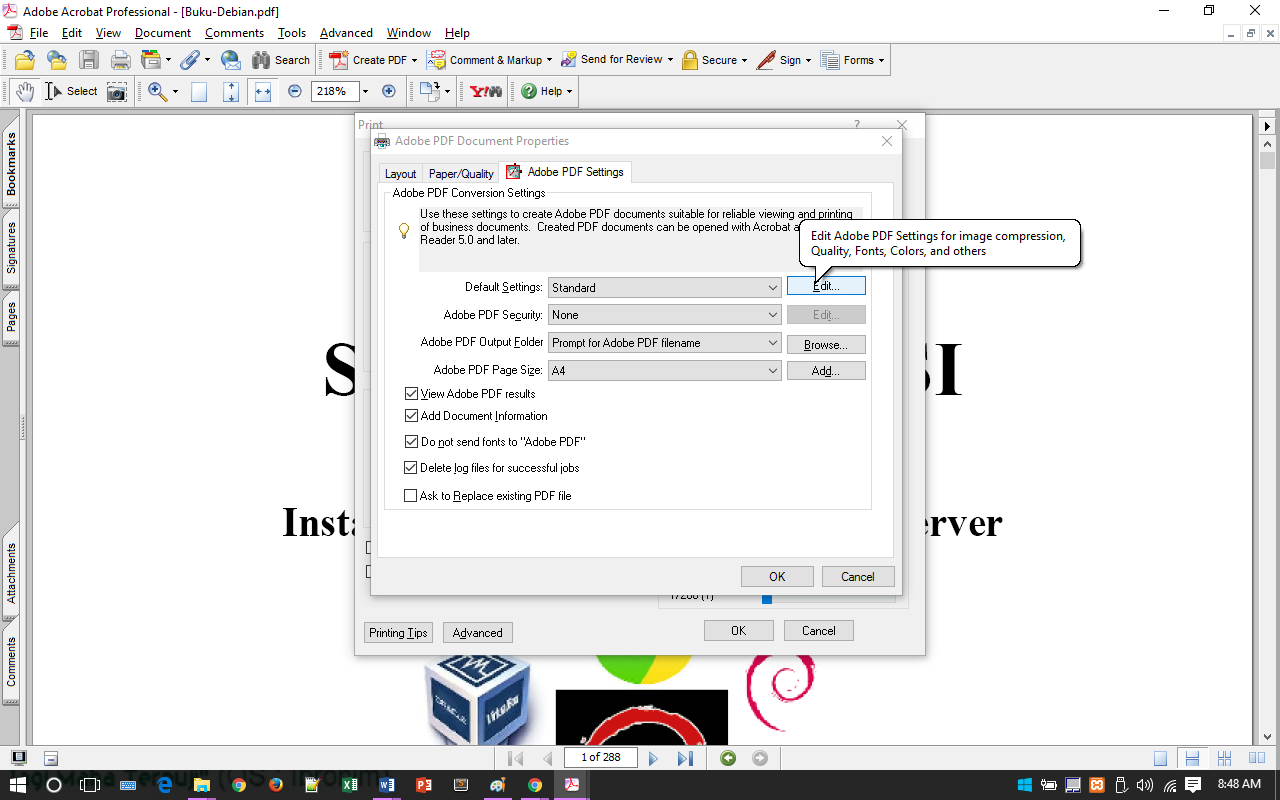Open the Adobe PDF Page Size dropdown

coord(665,371)
